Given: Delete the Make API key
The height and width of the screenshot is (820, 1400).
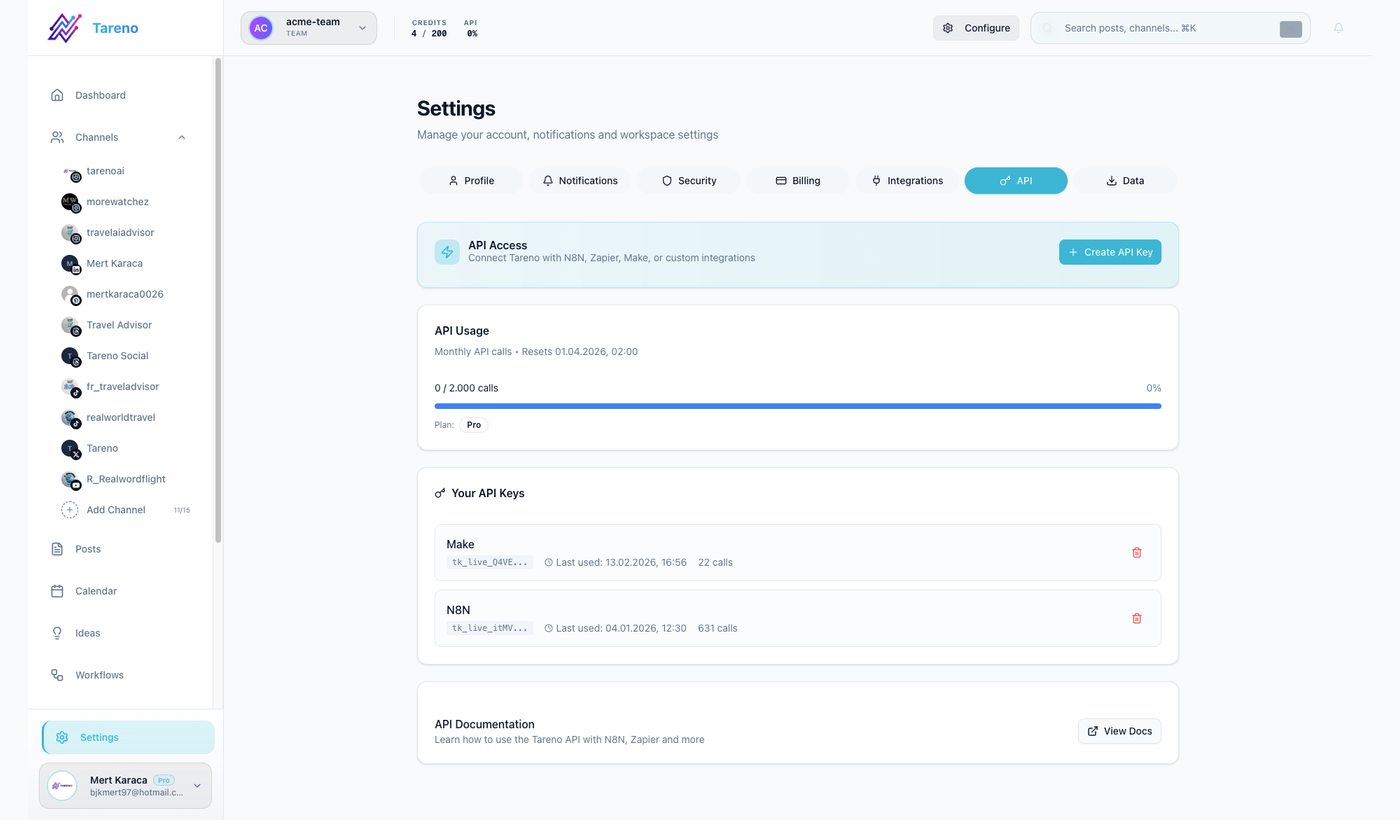Looking at the screenshot, I should tap(1136, 552).
